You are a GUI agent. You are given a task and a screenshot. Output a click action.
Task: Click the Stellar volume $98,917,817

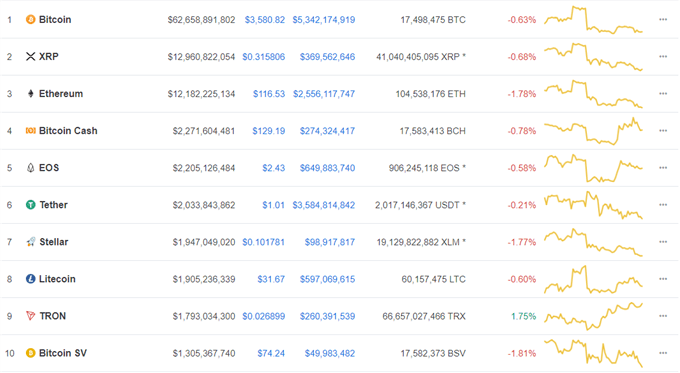pyautogui.click(x=330, y=242)
